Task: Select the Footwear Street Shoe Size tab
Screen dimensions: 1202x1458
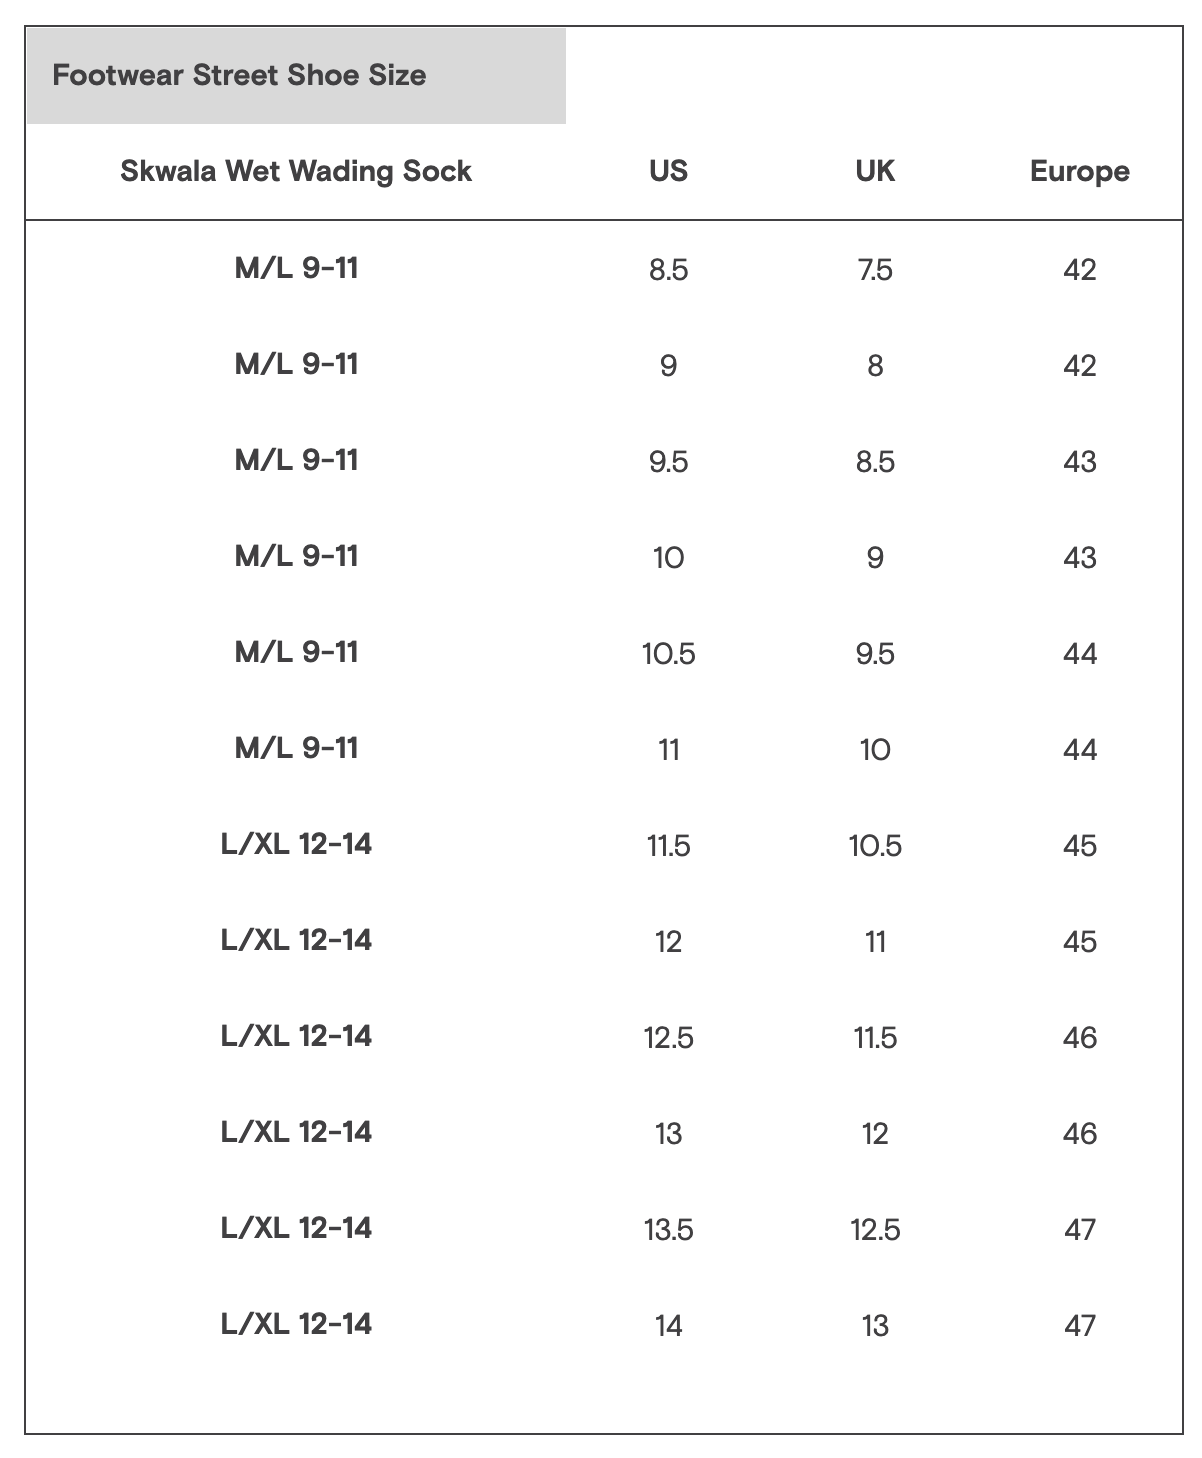Action: (296, 76)
